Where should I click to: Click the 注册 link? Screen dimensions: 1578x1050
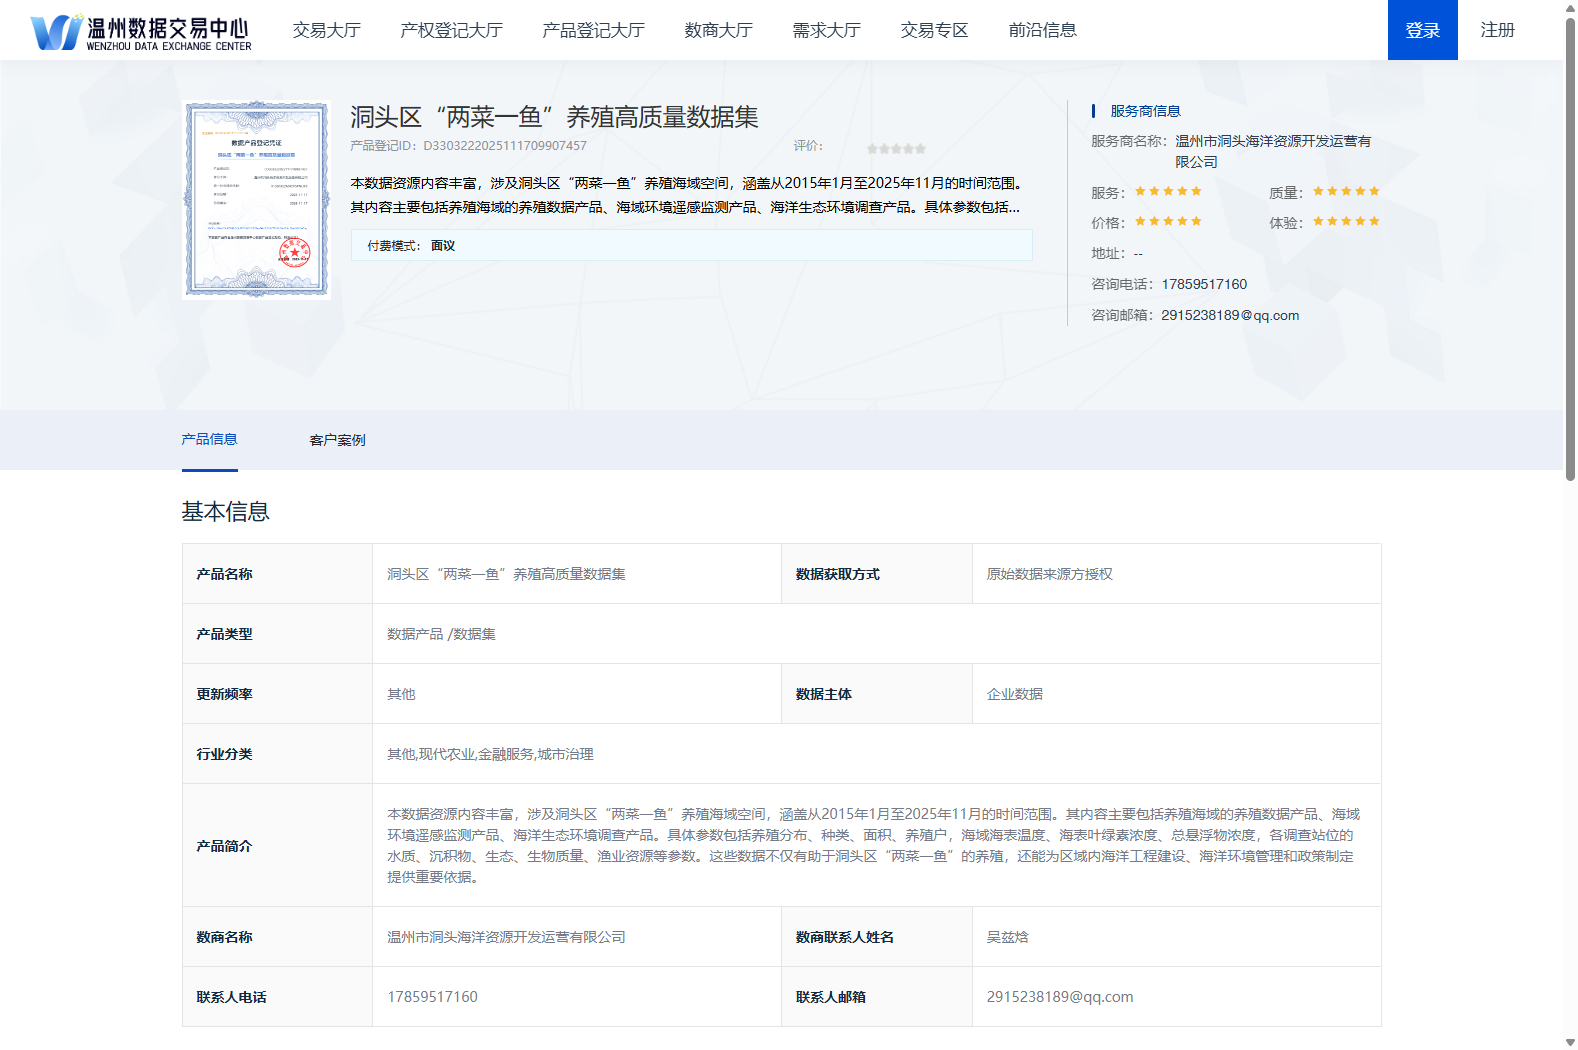tap(1497, 30)
